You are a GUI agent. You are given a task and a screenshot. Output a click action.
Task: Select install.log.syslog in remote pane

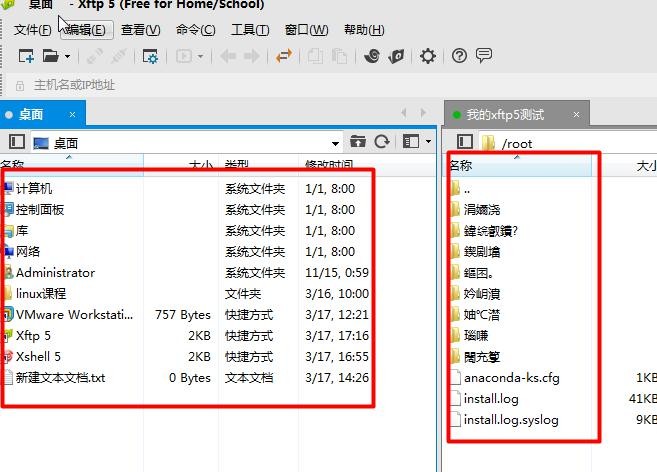[x=511, y=420]
